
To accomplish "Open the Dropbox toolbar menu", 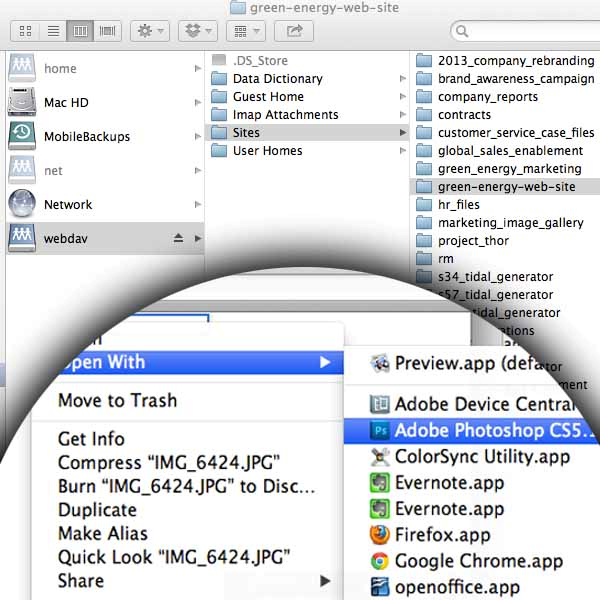I will (198, 31).
